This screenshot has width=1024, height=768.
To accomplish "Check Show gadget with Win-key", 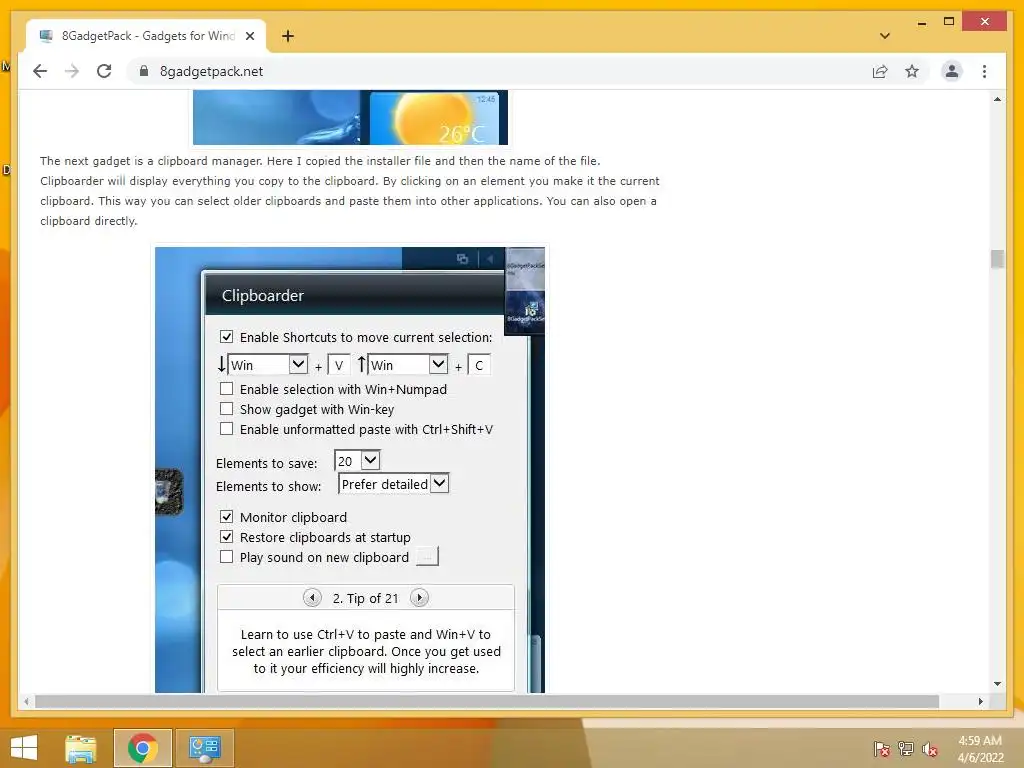I will (x=226, y=409).
